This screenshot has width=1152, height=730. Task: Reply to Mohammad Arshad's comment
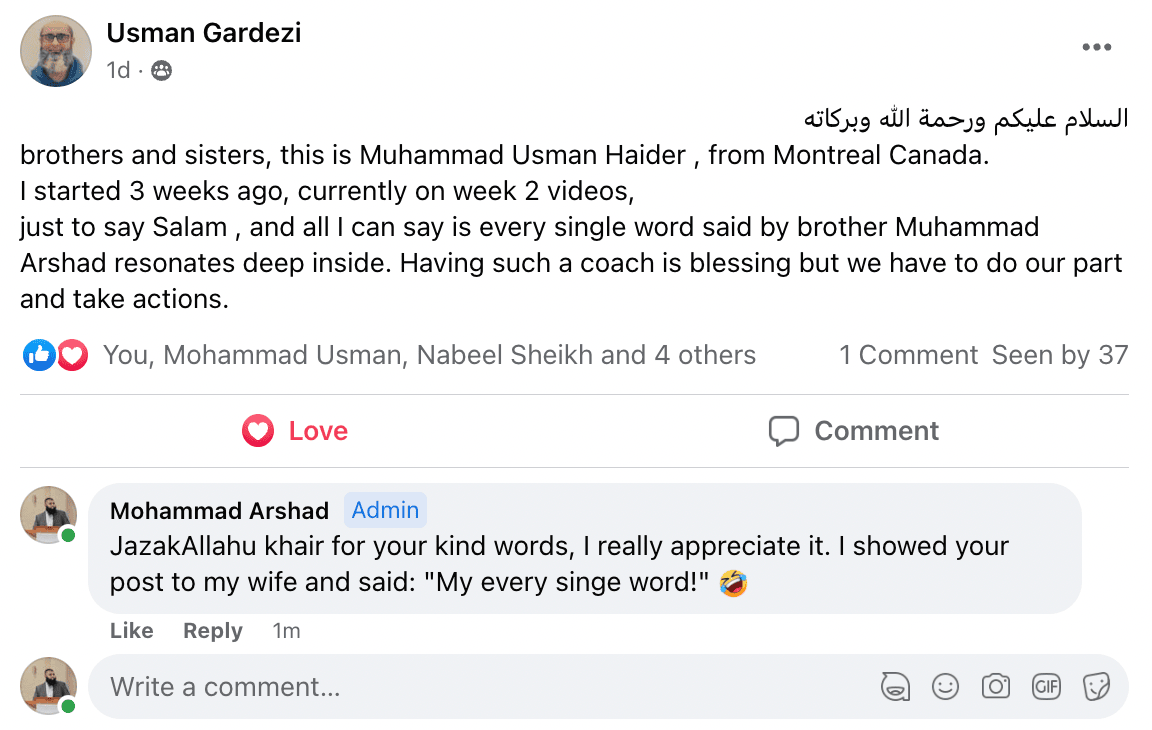[x=213, y=631]
